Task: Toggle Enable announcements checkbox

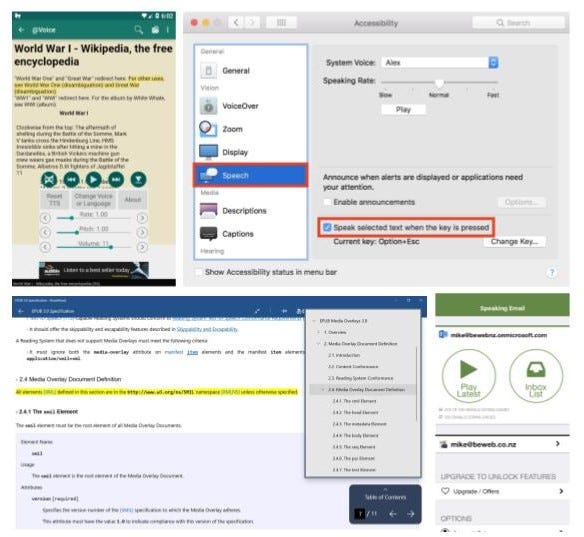Action: [x=327, y=202]
